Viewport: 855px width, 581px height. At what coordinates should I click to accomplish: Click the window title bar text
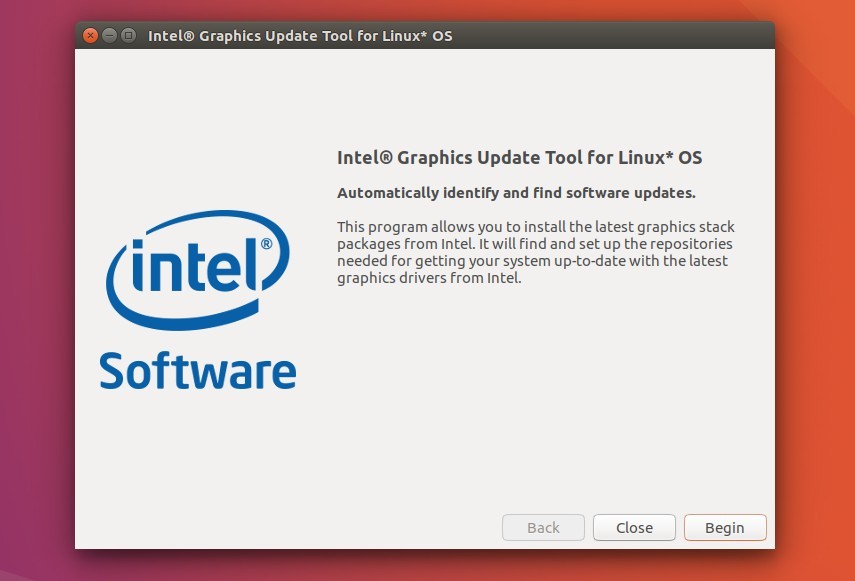click(300, 36)
